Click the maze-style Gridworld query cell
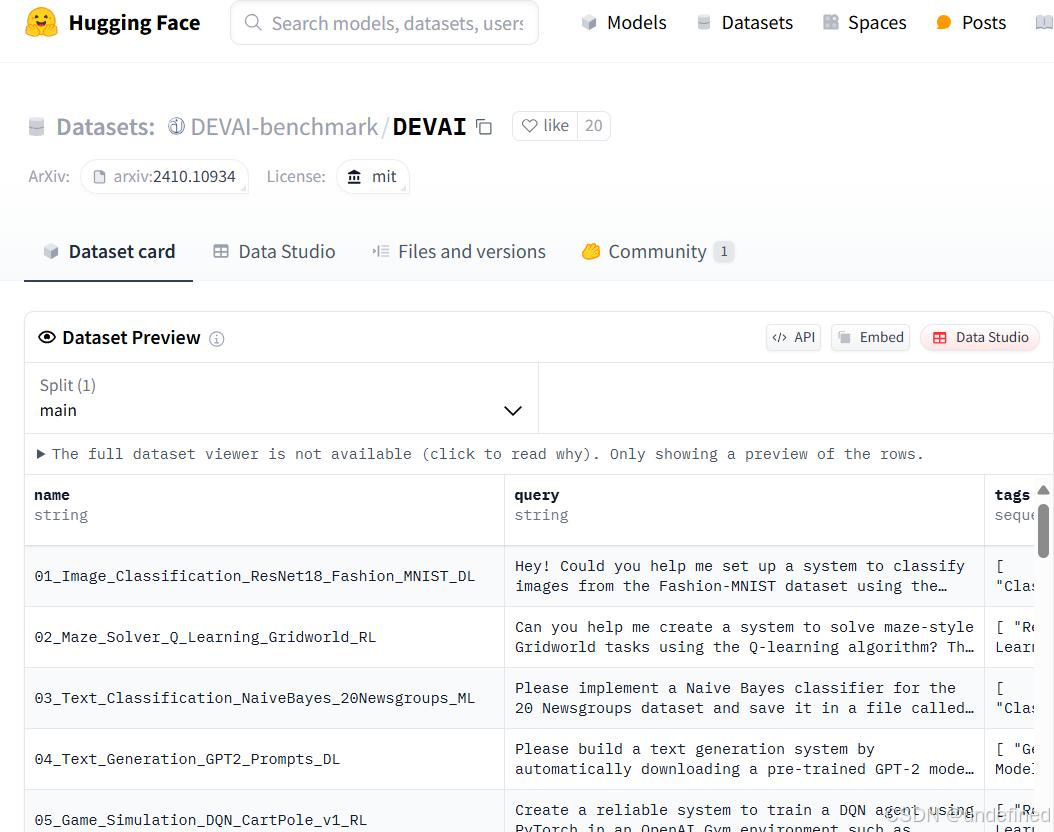 click(x=744, y=637)
